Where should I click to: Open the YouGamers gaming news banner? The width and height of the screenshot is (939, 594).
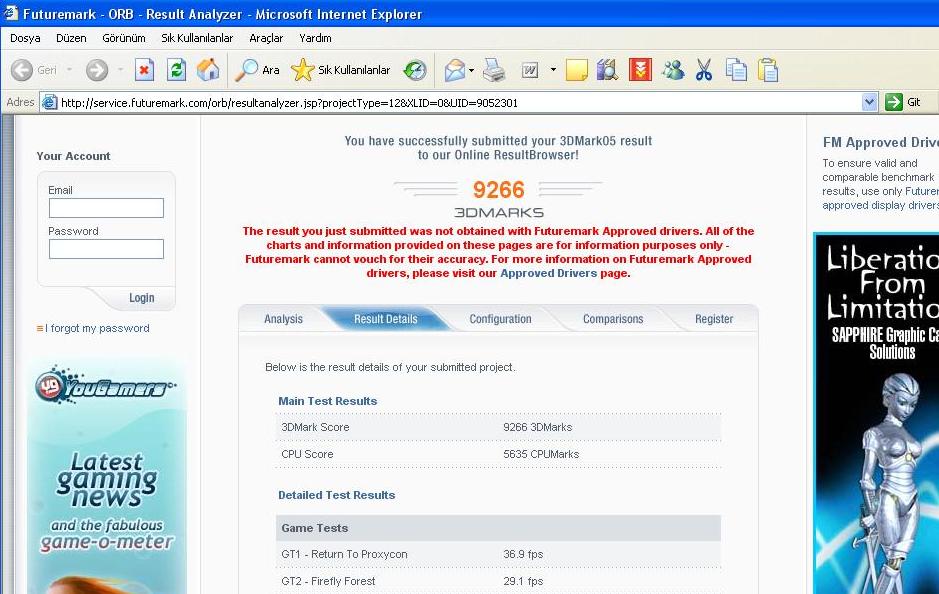point(107,476)
